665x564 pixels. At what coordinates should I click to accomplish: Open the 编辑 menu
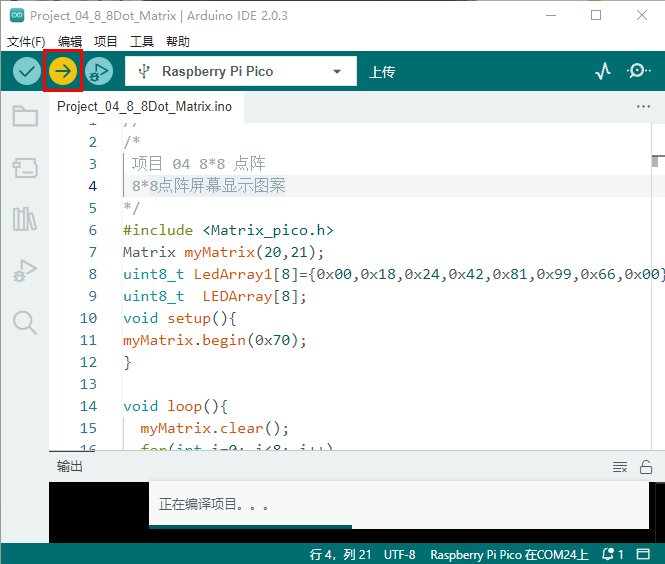[70, 42]
